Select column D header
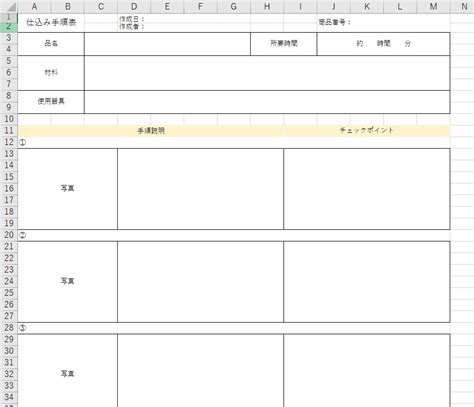The width and height of the screenshot is (474, 407). (x=134, y=7)
